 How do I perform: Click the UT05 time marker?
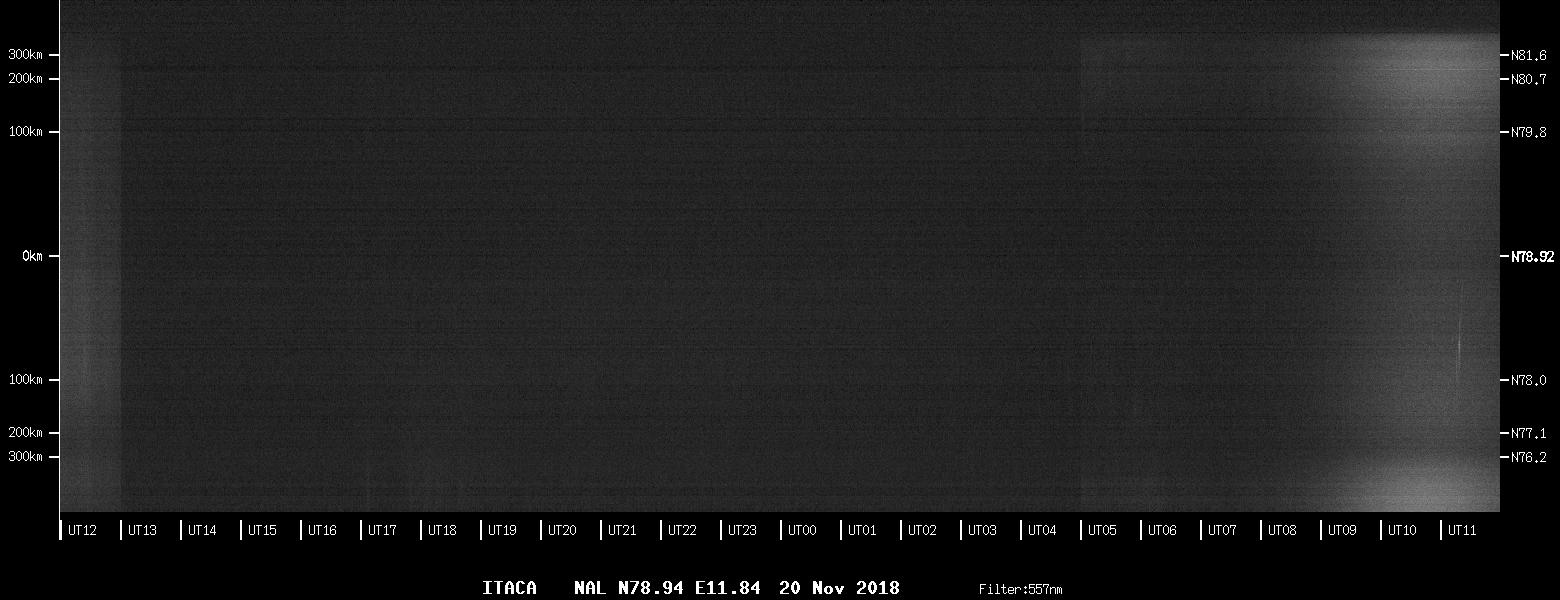[1102, 531]
